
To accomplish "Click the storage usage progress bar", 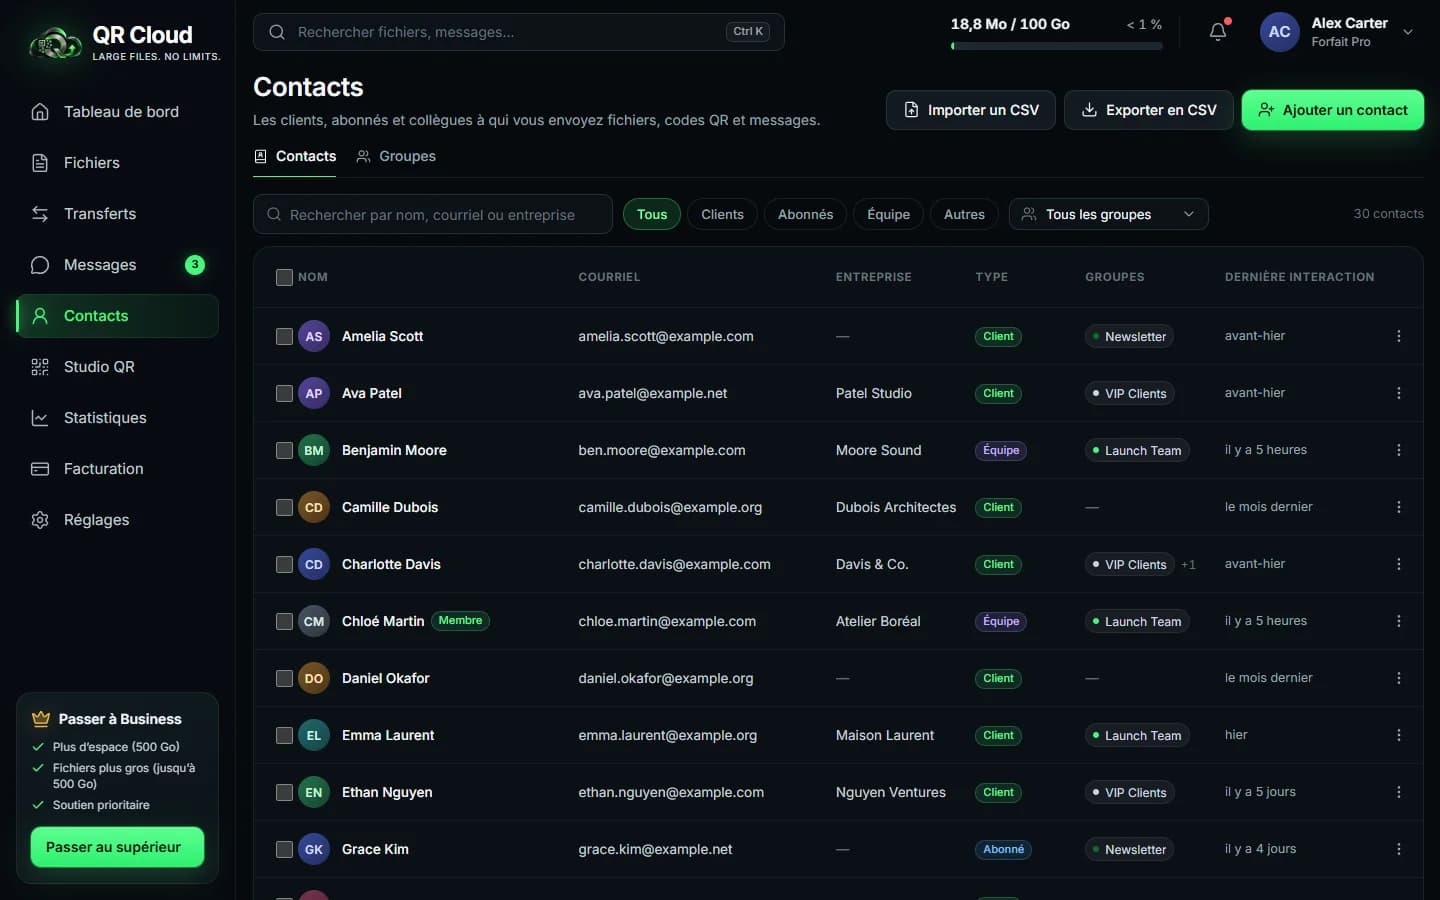I will [1056, 45].
